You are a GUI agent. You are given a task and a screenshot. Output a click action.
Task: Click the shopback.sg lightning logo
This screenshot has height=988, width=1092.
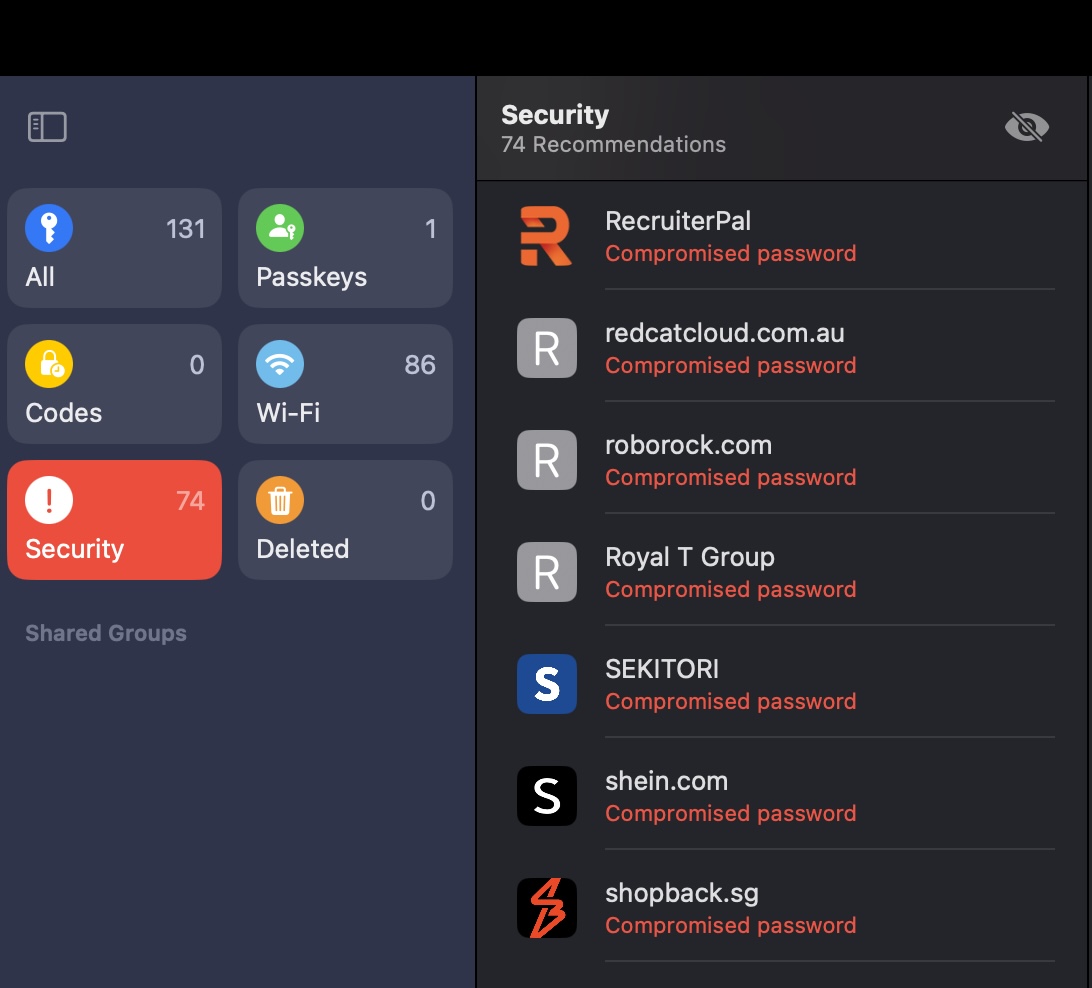click(x=546, y=908)
